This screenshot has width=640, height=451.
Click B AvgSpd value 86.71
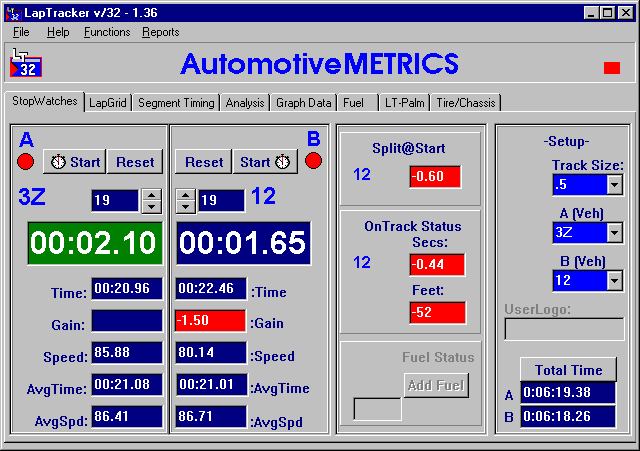[x=211, y=417]
